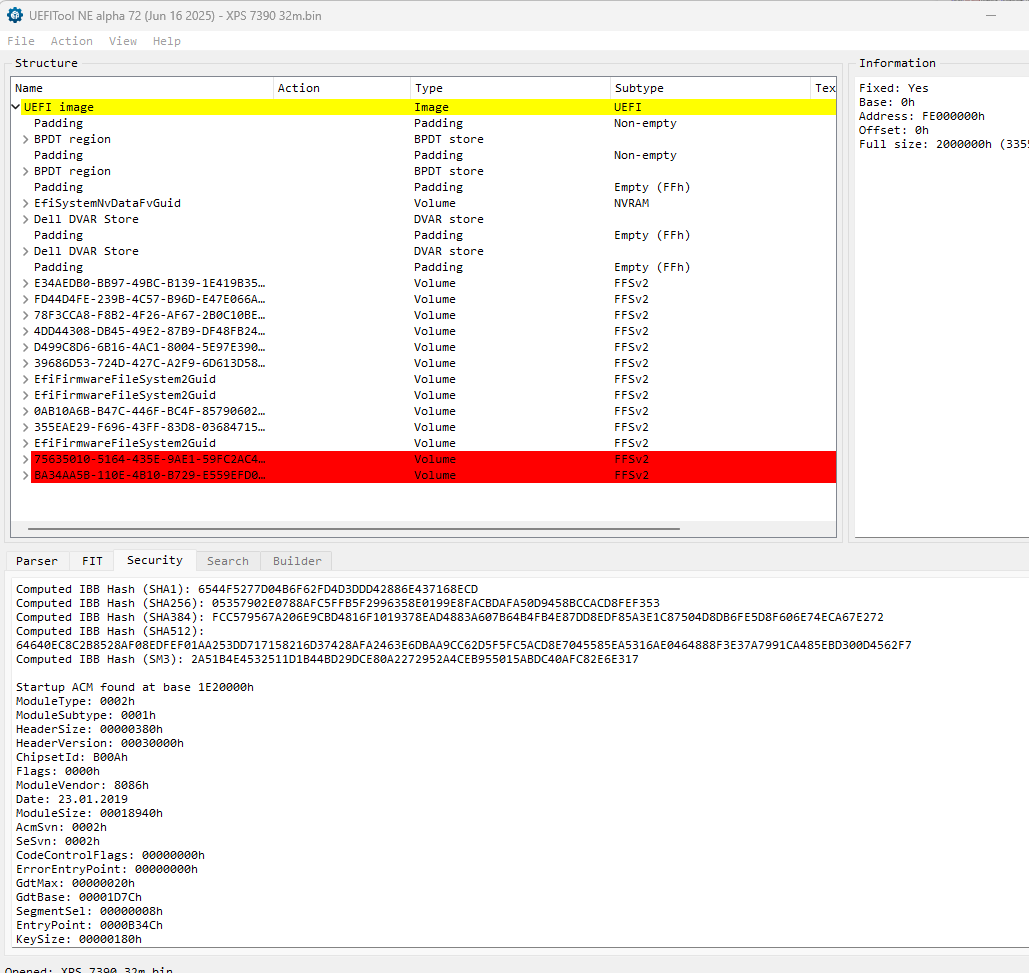Select the Security tab
The height and width of the screenshot is (973, 1029).
(155, 560)
